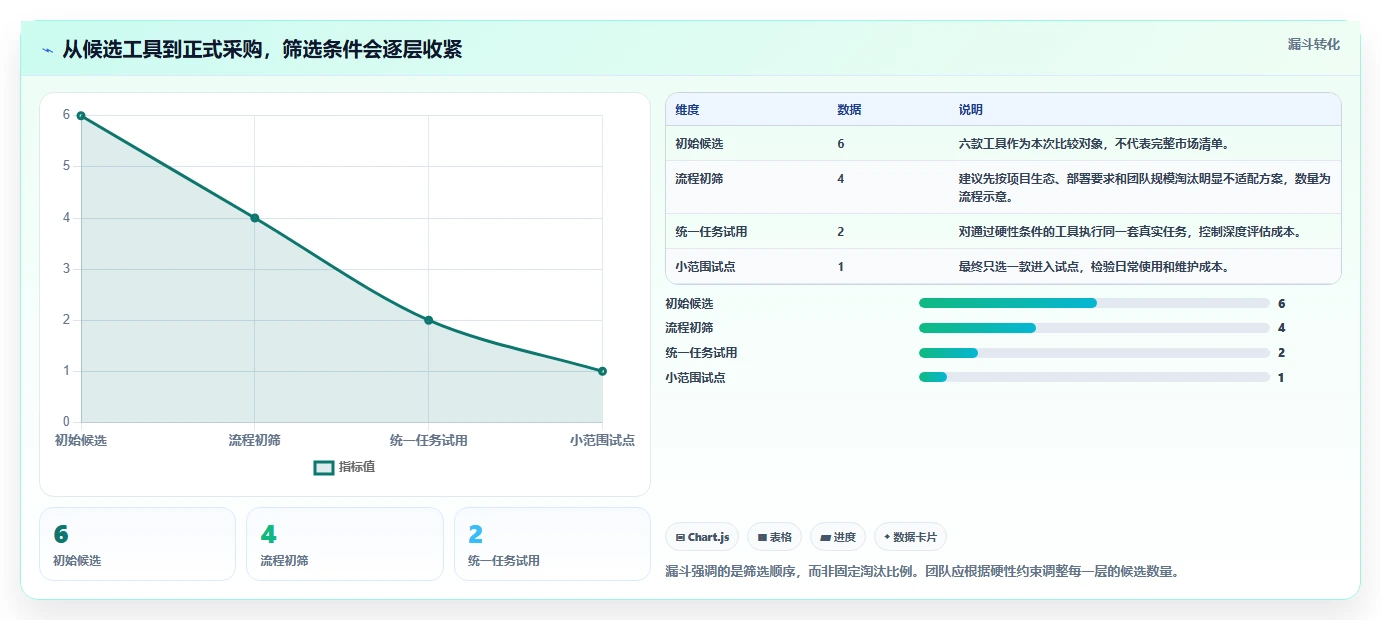Click the 流程初筛 label beside progress bars
Screen dimensions: 1381x620
tap(689, 328)
